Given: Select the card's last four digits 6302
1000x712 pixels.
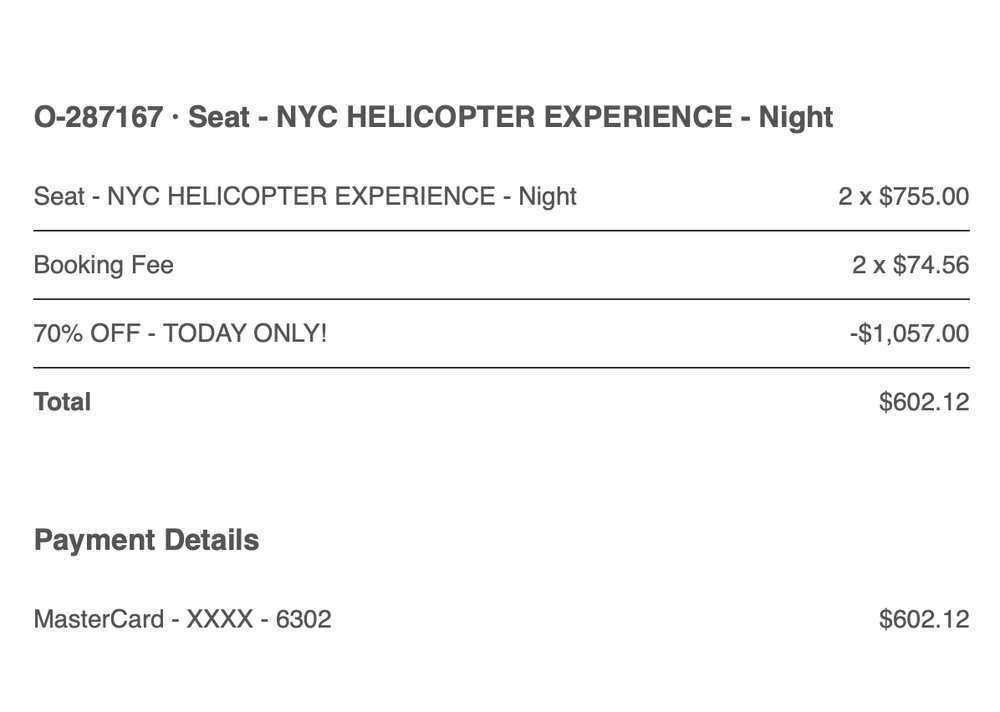Looking at the screenshot, I should click(x=303, y=619).
